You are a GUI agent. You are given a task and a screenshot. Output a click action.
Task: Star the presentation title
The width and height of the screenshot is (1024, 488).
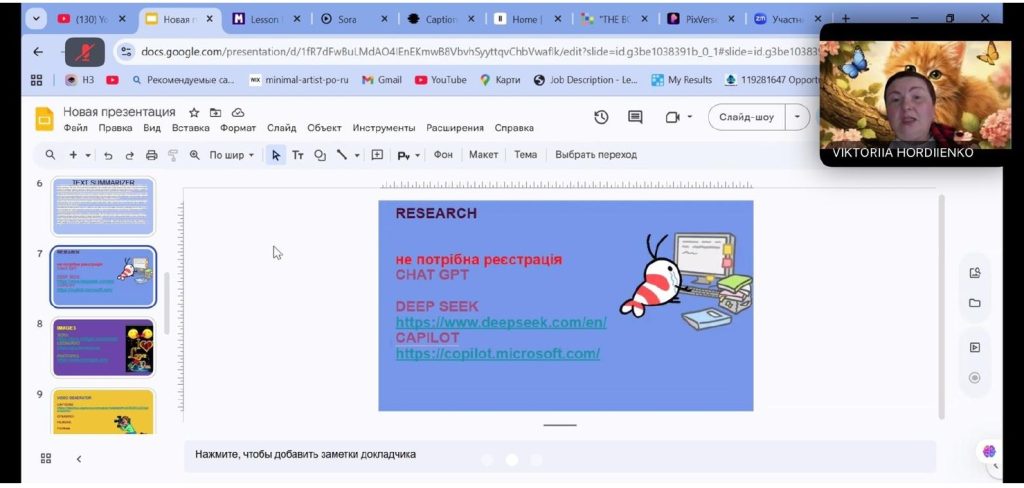(x=194, y=112)
